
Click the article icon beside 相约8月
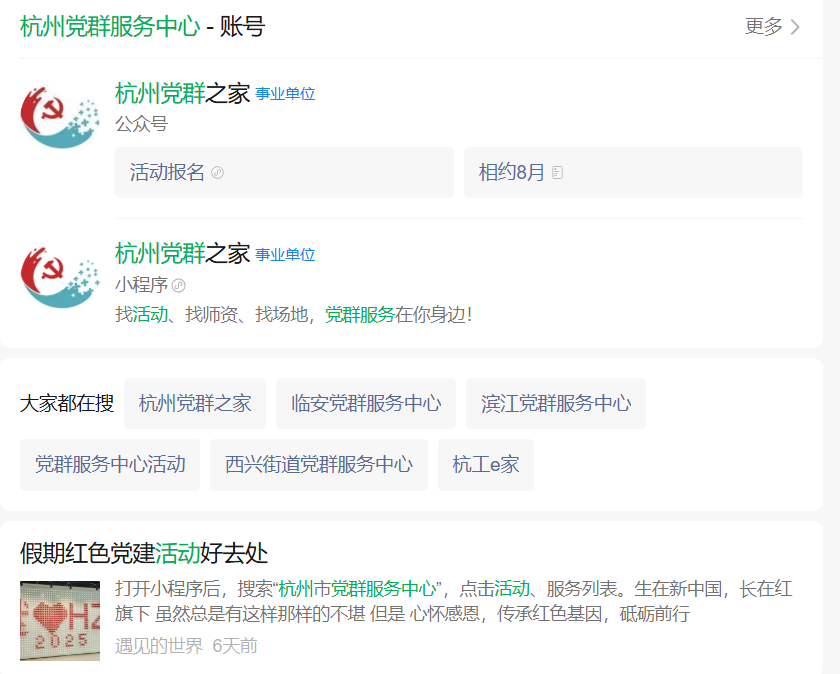coord(557,173)
